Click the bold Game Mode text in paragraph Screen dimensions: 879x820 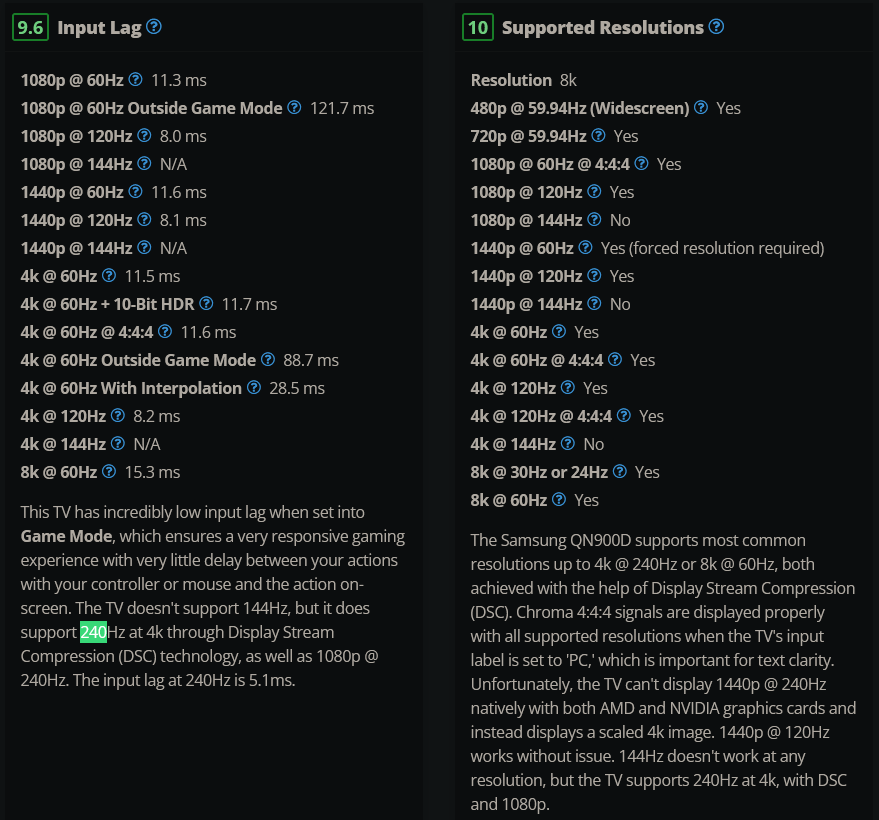click(x=66, y=536)
